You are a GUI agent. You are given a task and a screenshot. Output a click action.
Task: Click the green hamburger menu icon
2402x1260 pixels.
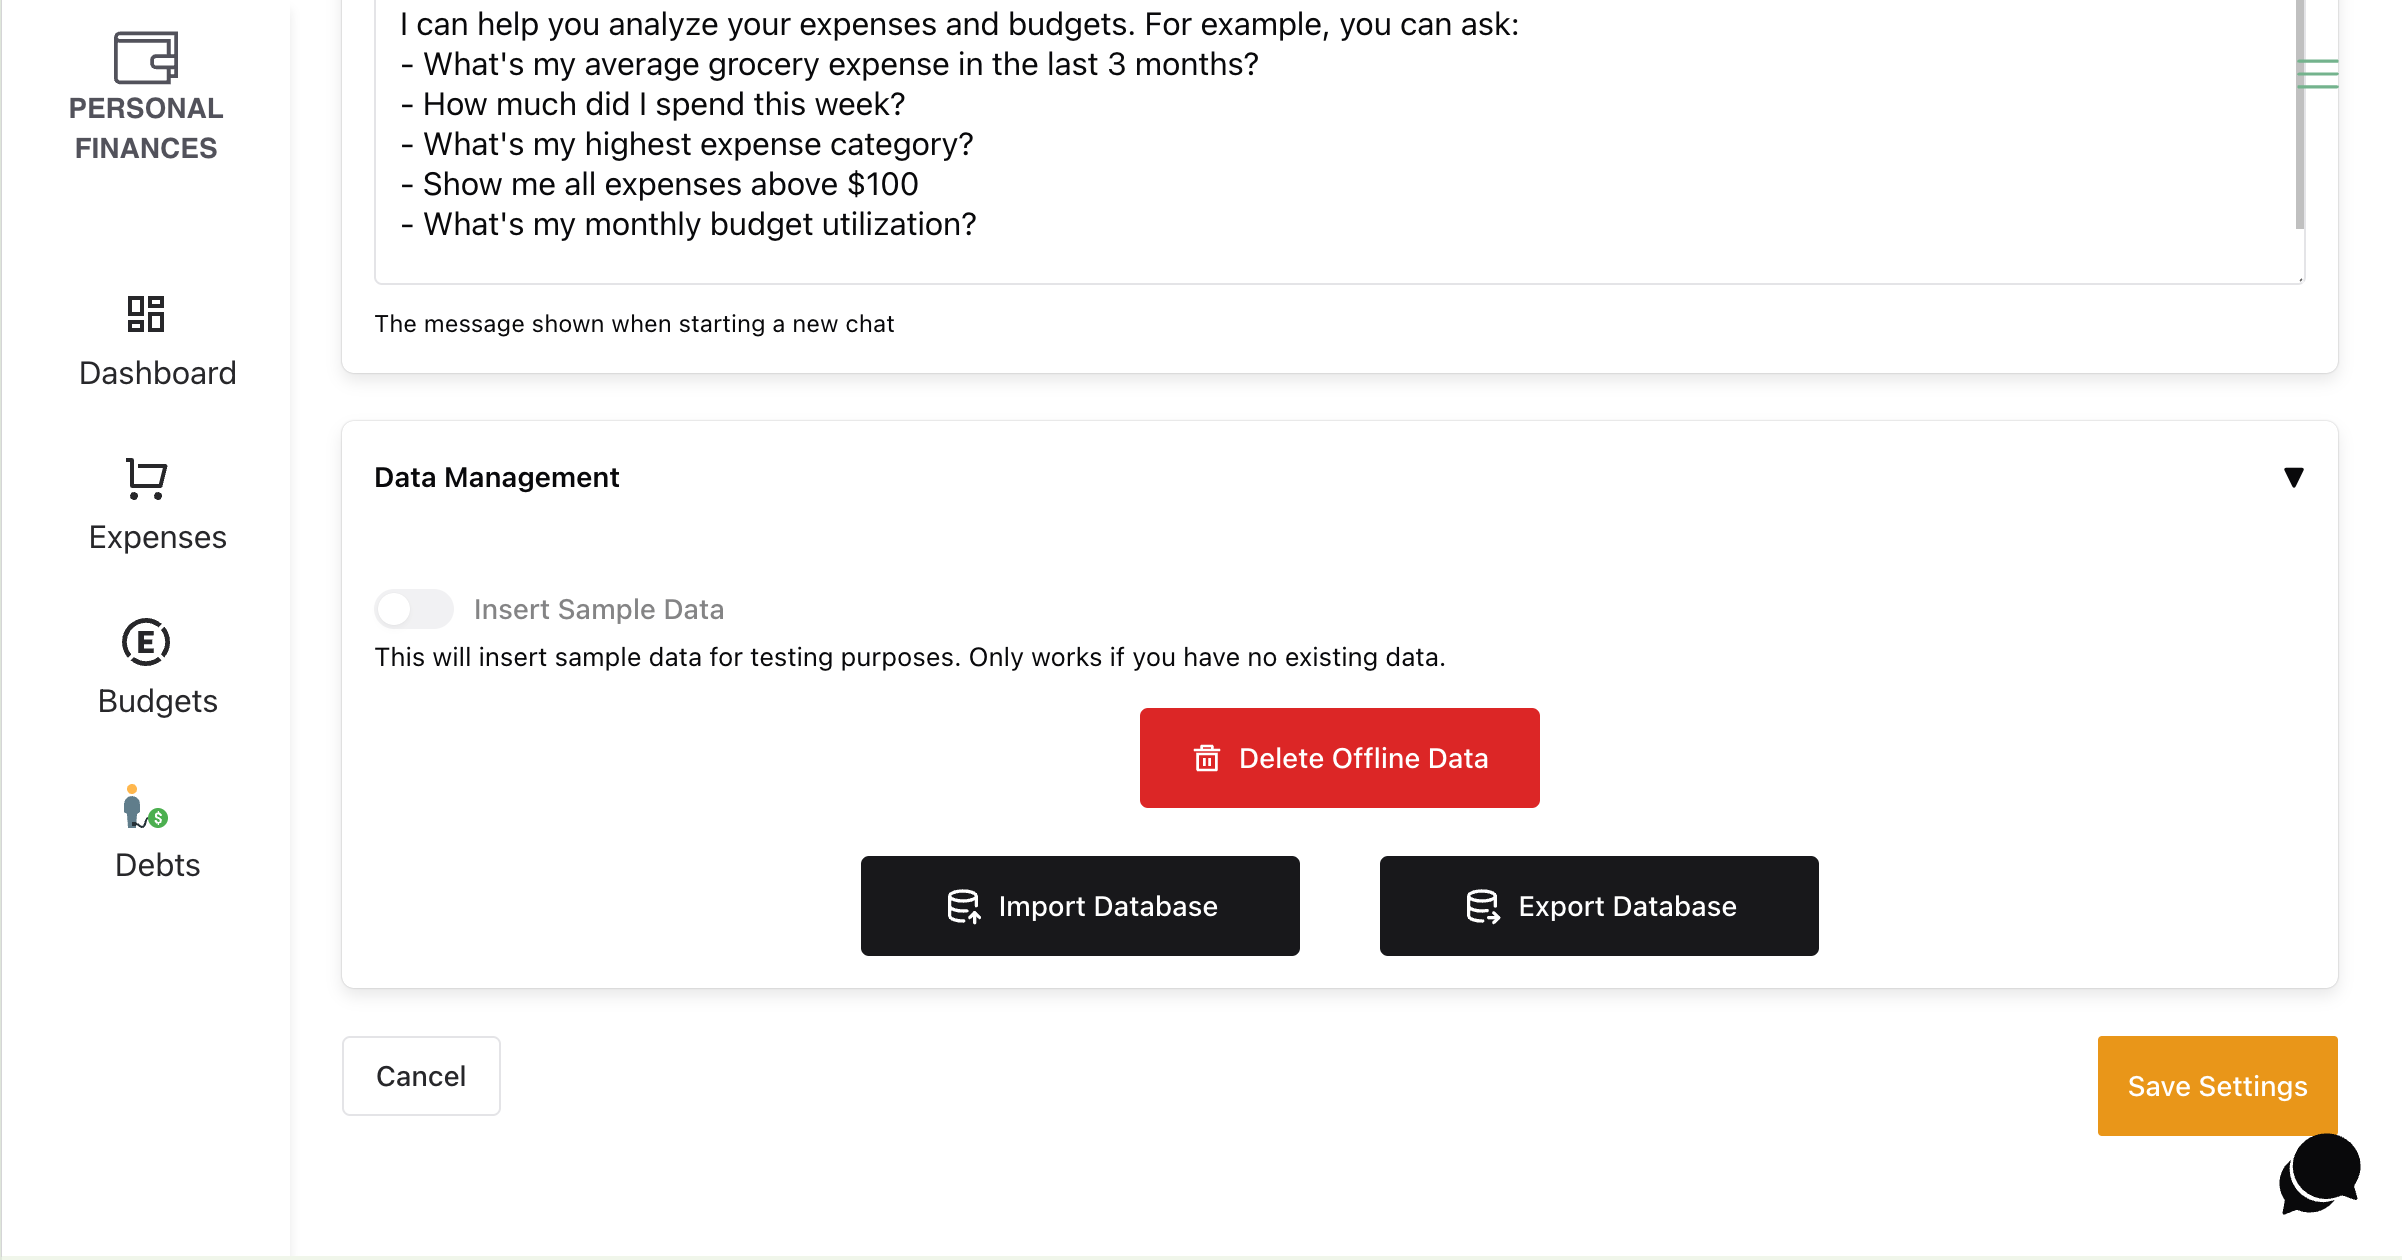(x=2317, y=74)
